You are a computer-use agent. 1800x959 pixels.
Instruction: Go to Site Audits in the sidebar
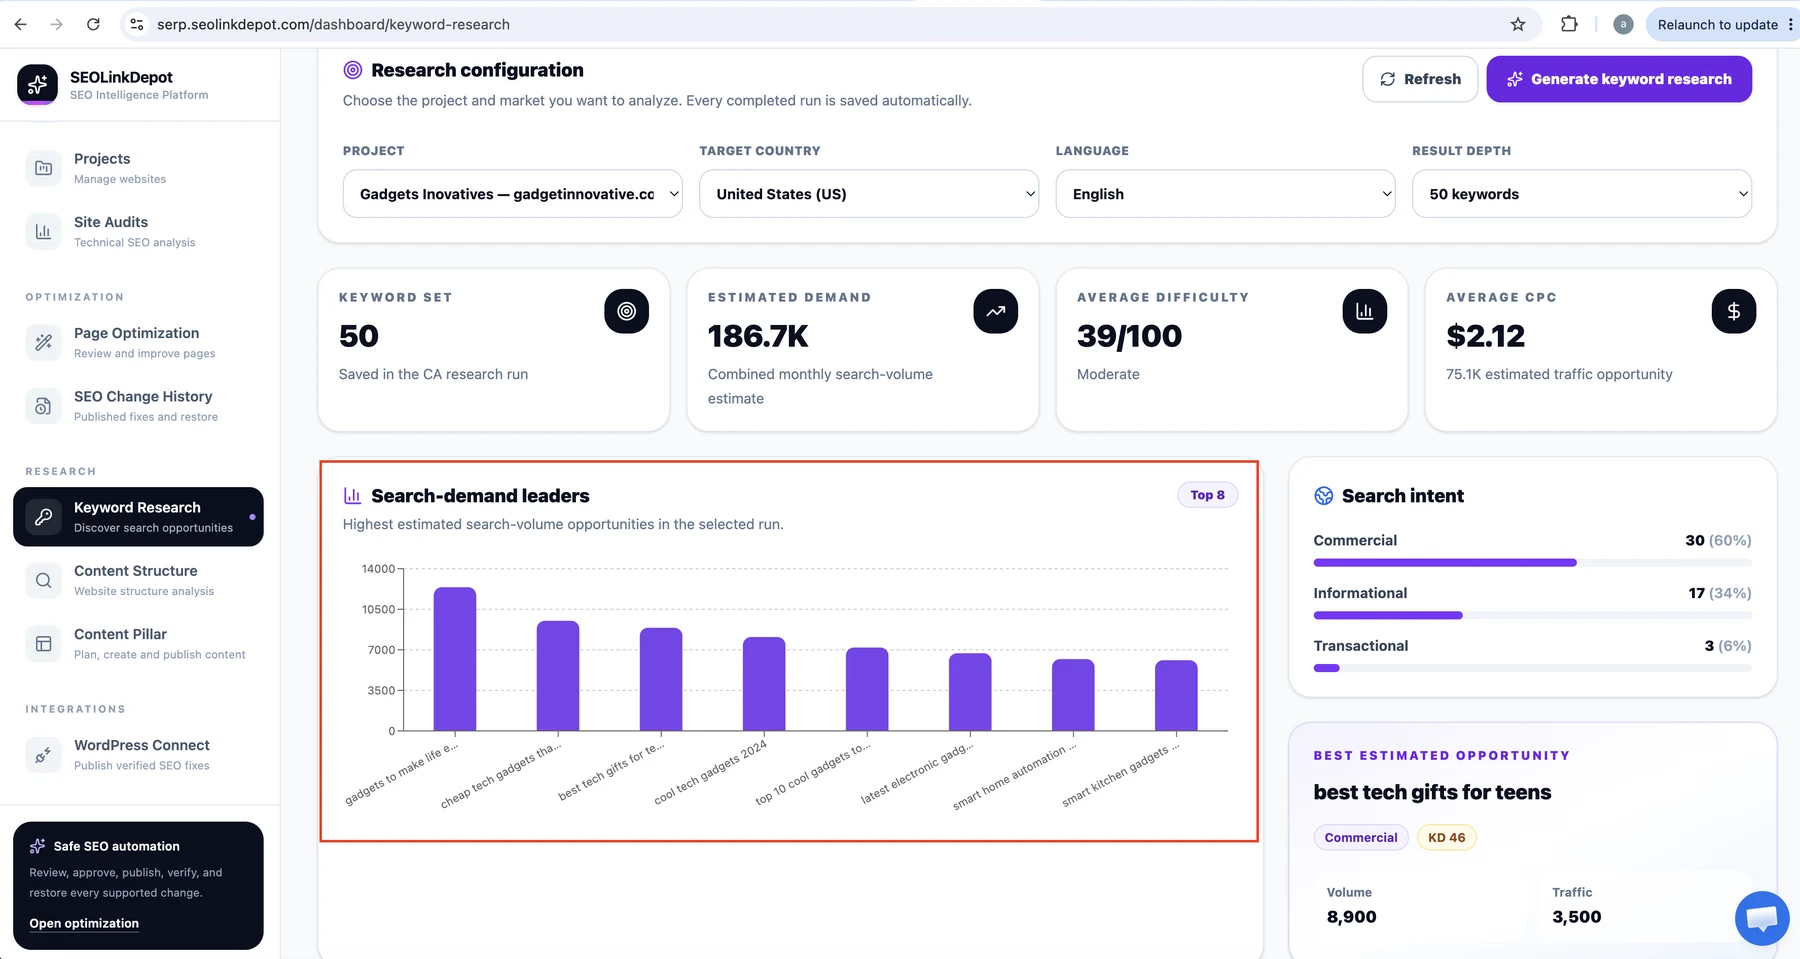(x=139, y=231)
